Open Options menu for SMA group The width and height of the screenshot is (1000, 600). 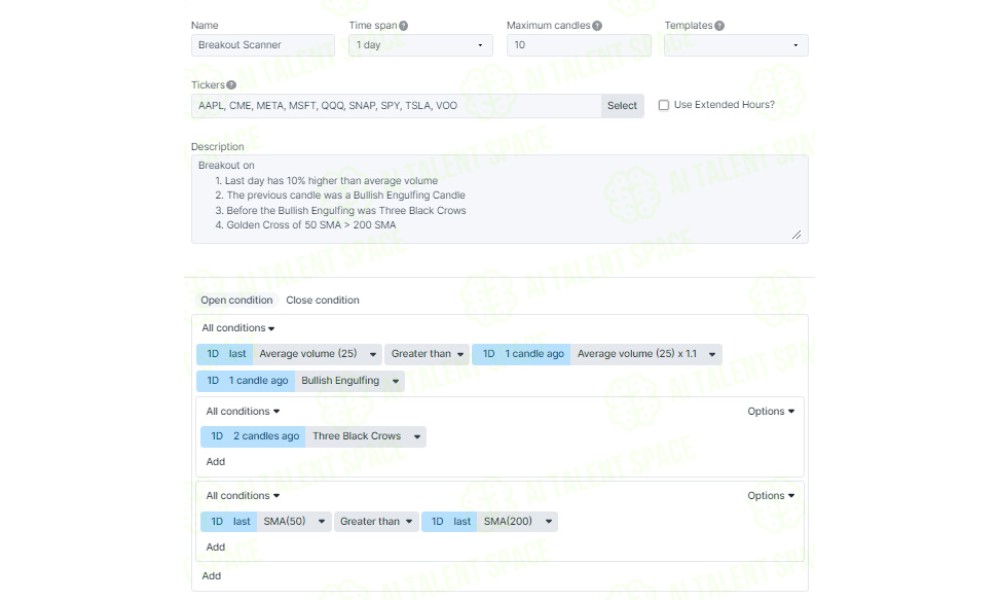click(770, 495)
